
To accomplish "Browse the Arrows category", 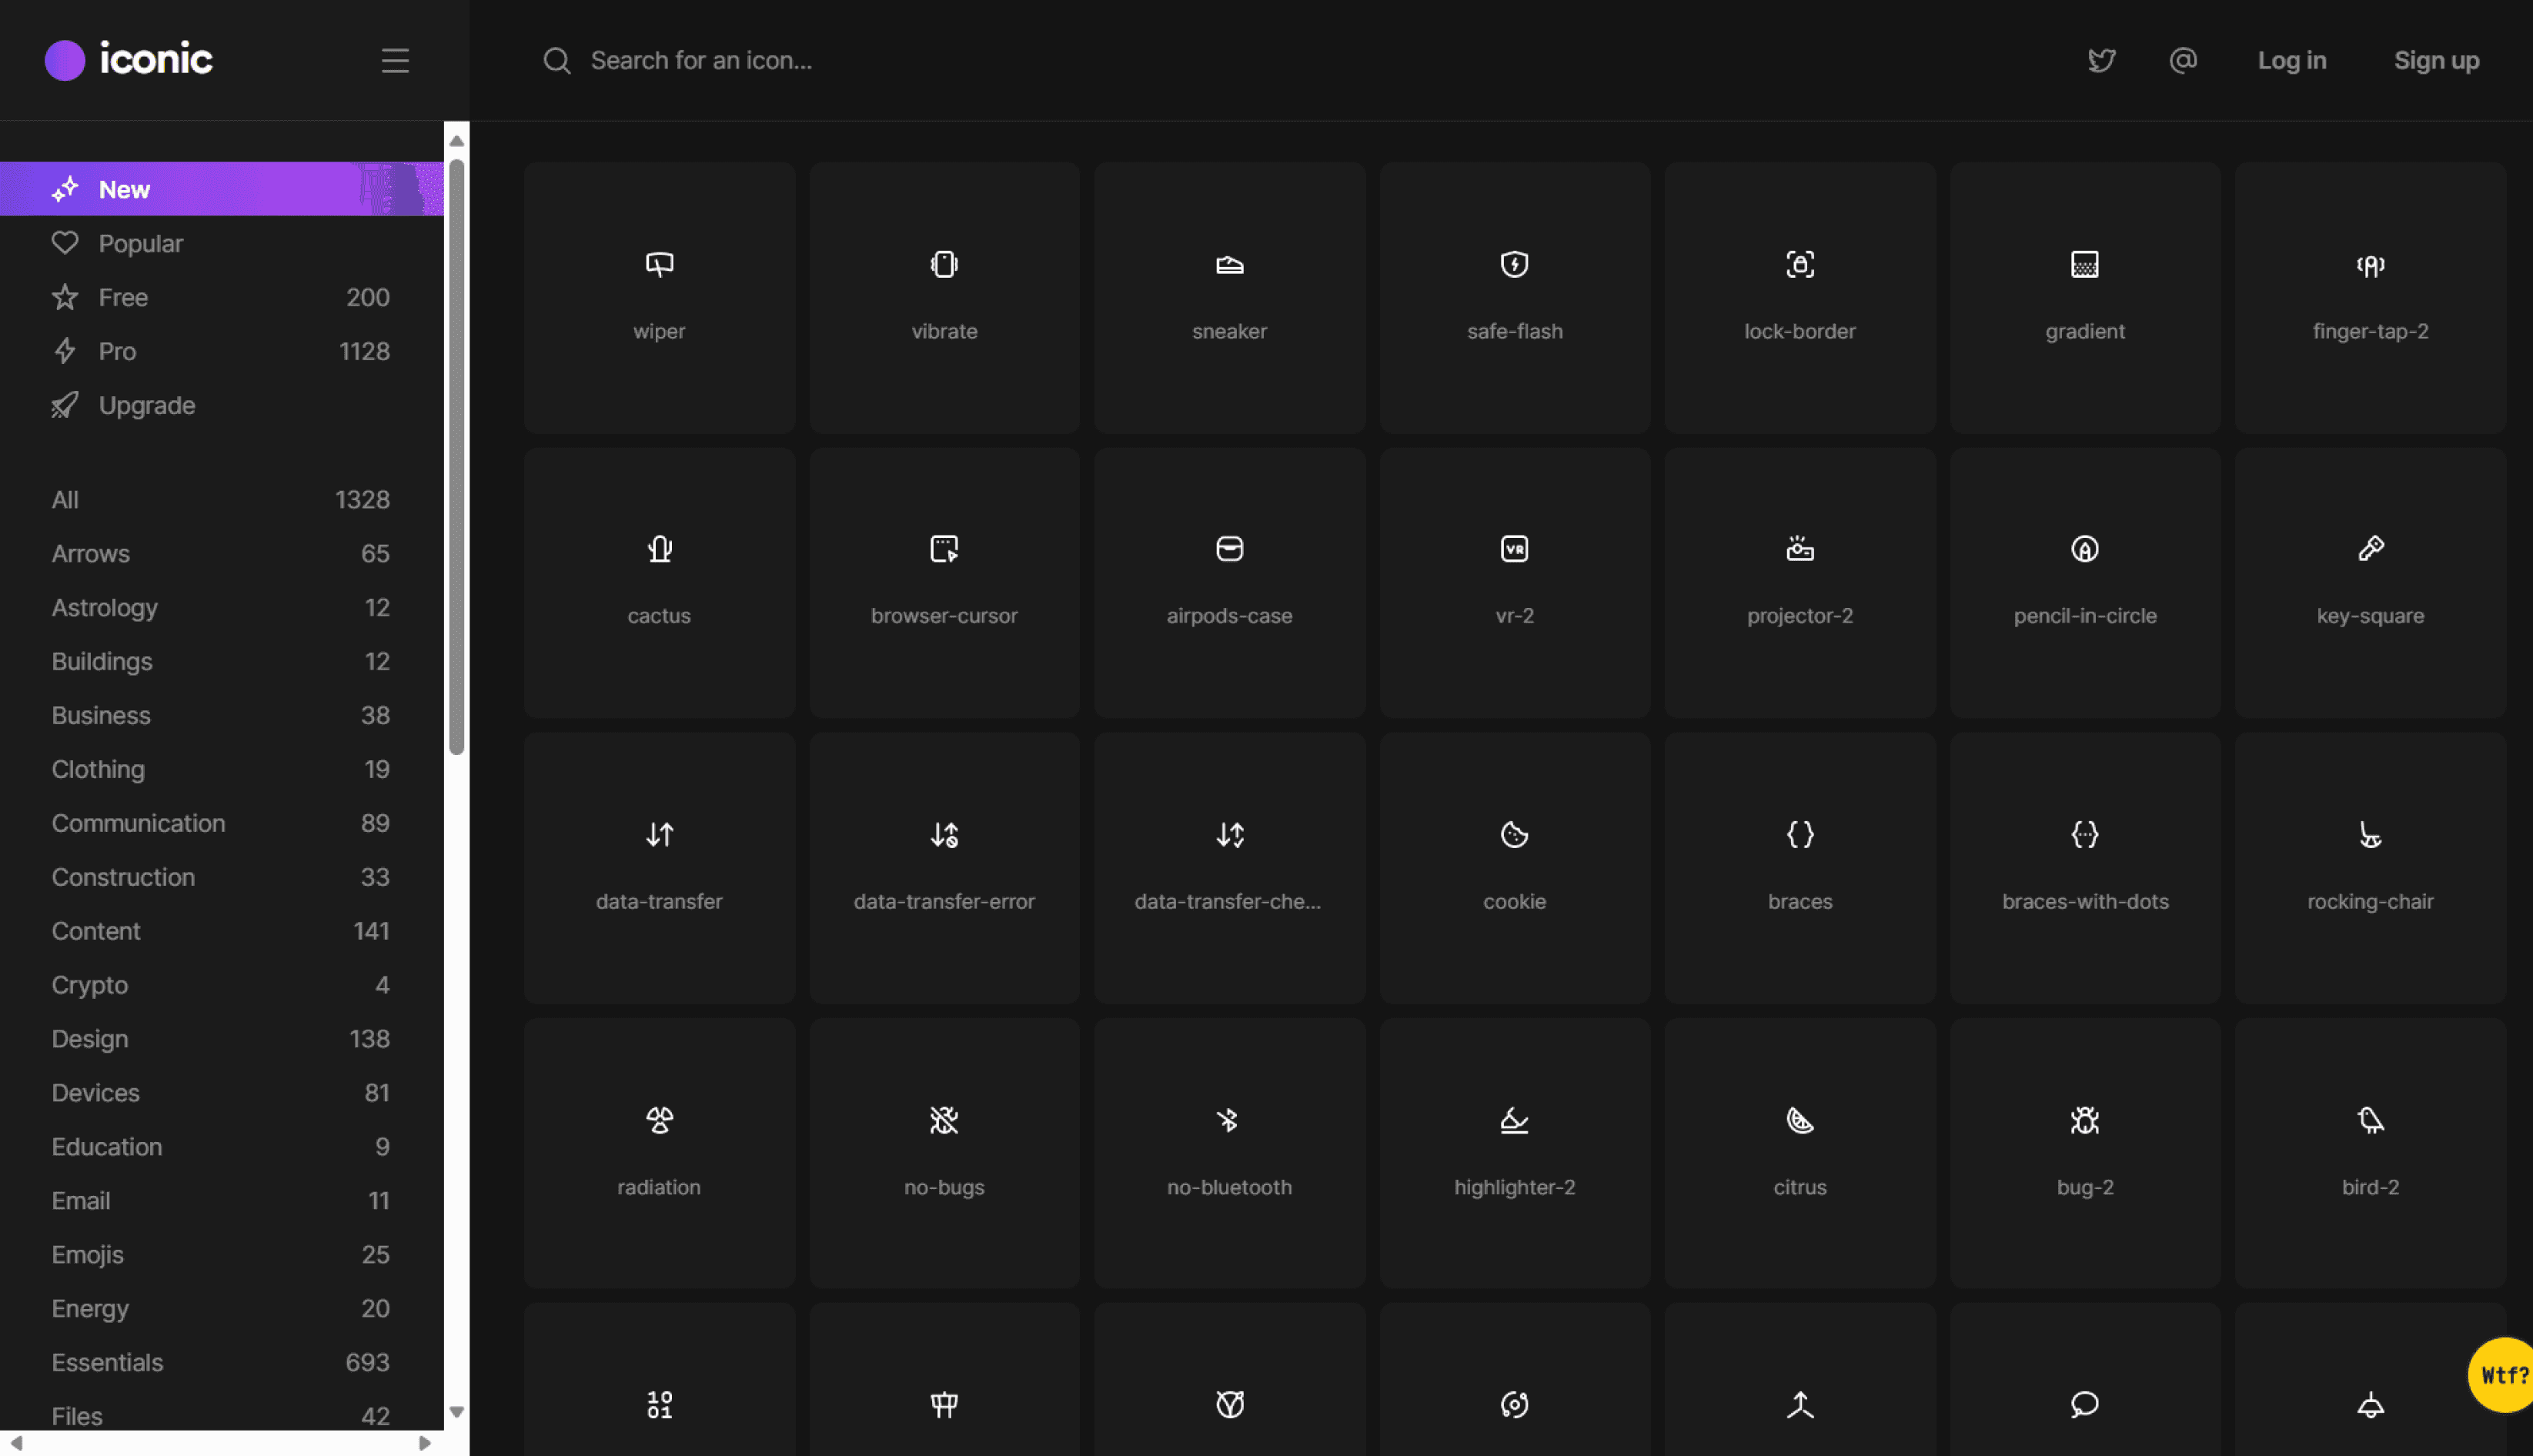I will click(x=222, y=553).
